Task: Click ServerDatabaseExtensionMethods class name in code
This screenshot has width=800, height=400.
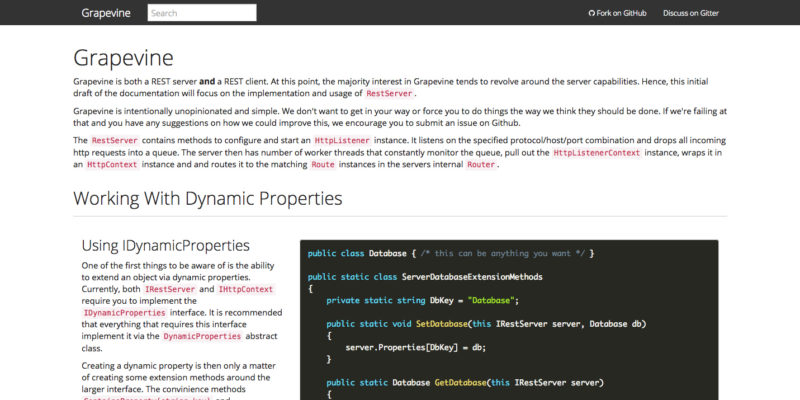Action: 472,276
